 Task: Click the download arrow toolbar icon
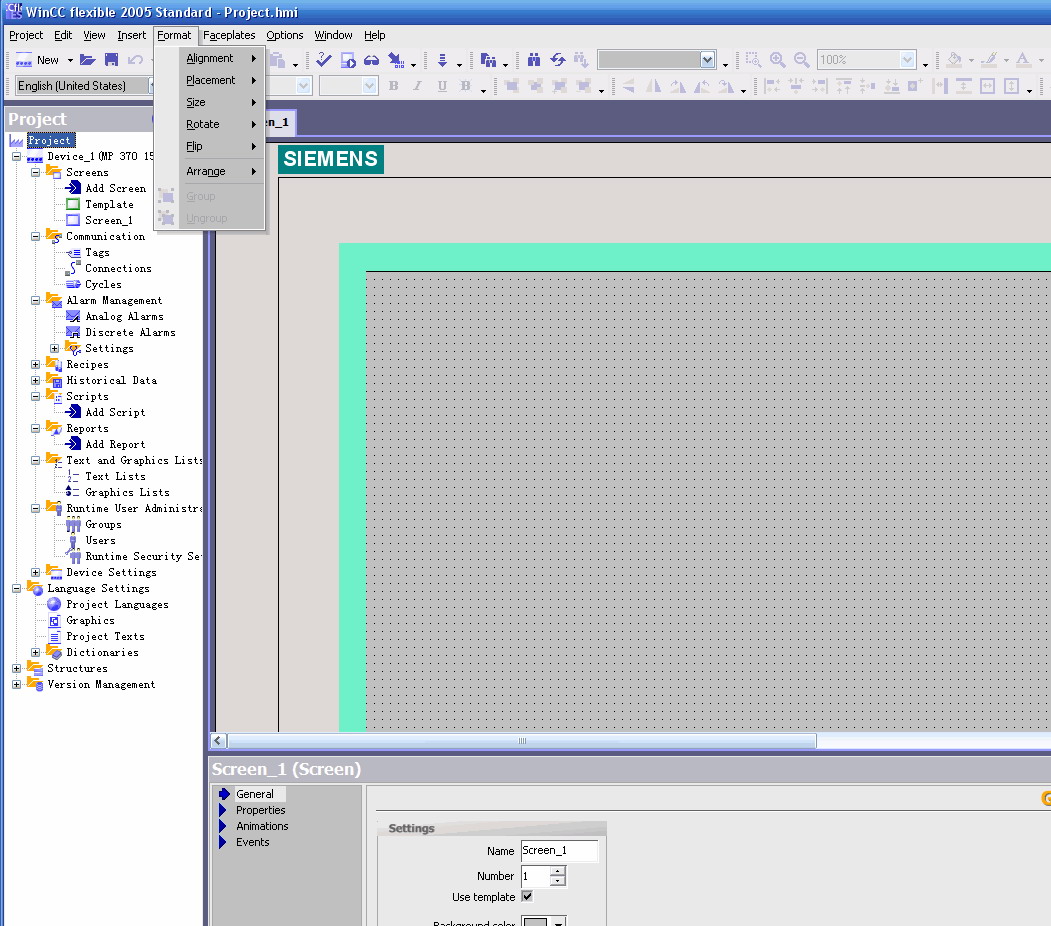(x=442, y=60)
